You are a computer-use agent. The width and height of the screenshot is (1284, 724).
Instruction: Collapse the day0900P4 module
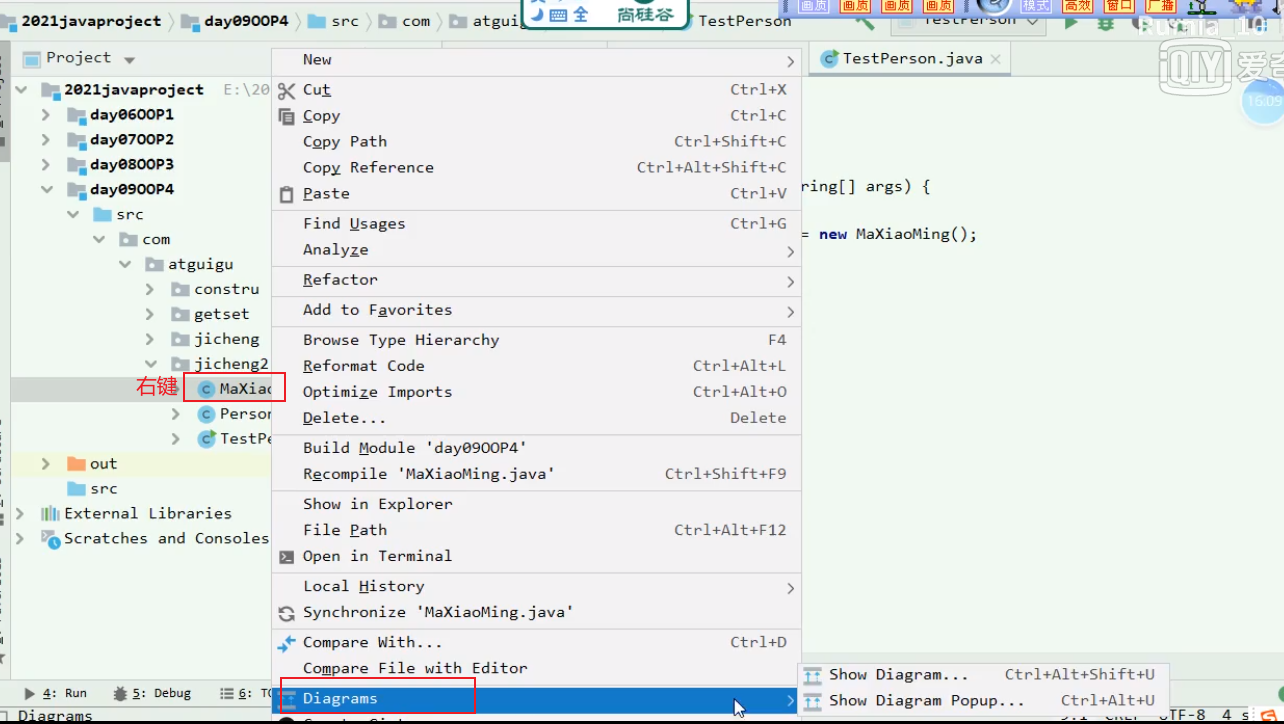coord(46,190)
